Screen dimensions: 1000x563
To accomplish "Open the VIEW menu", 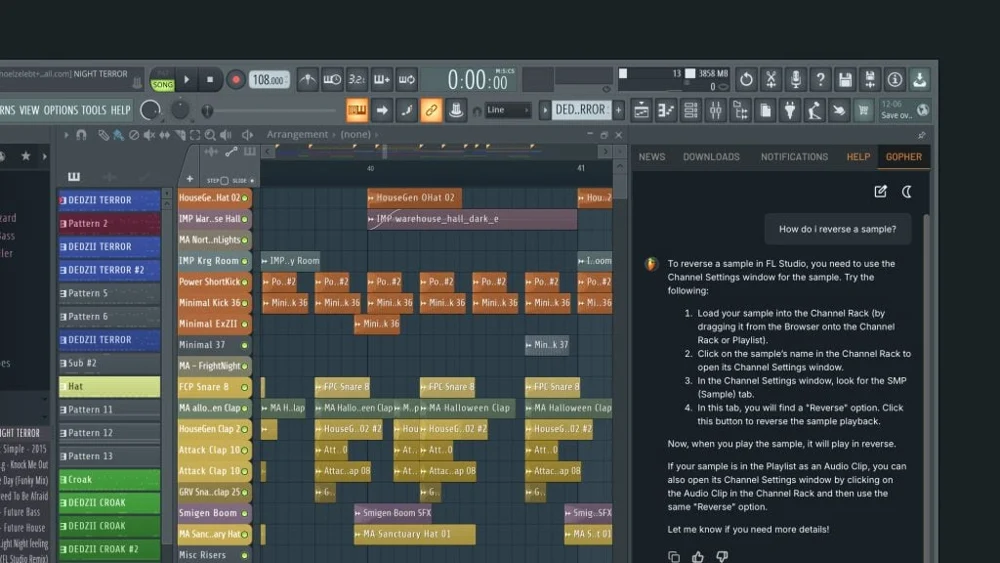I will point(29,110).
